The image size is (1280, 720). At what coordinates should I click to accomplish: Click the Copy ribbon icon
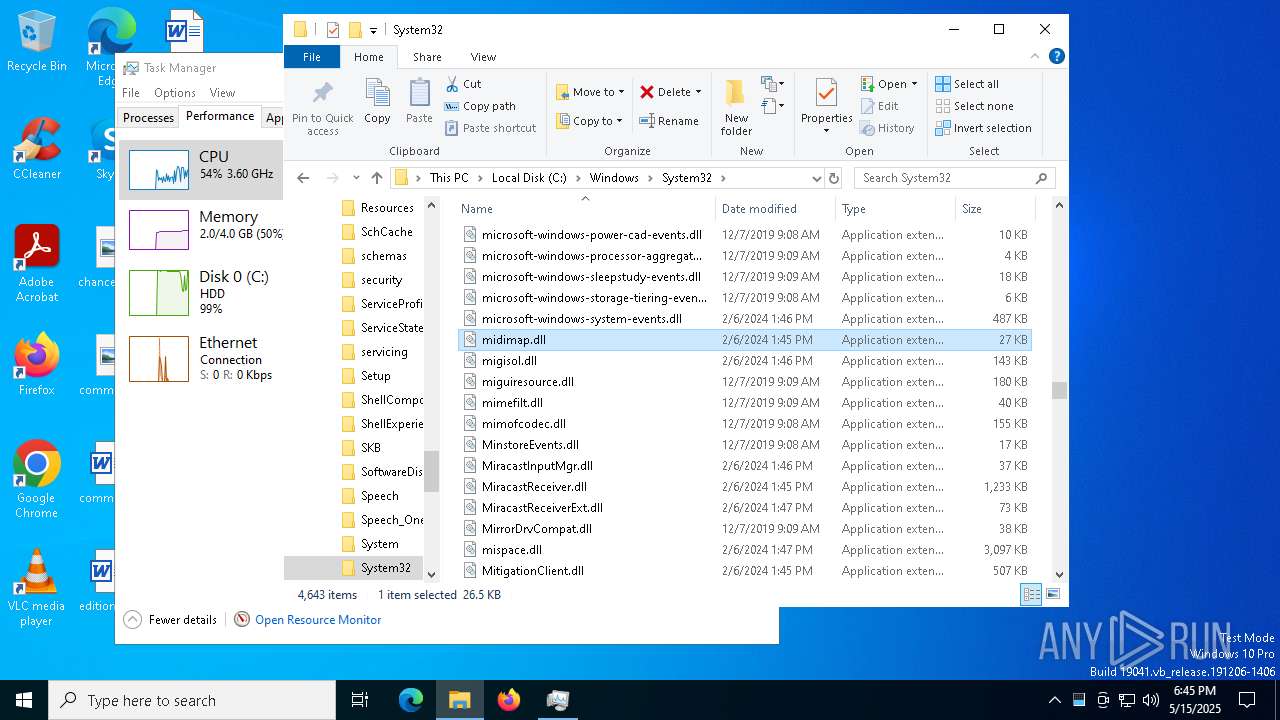coord(377,101)
